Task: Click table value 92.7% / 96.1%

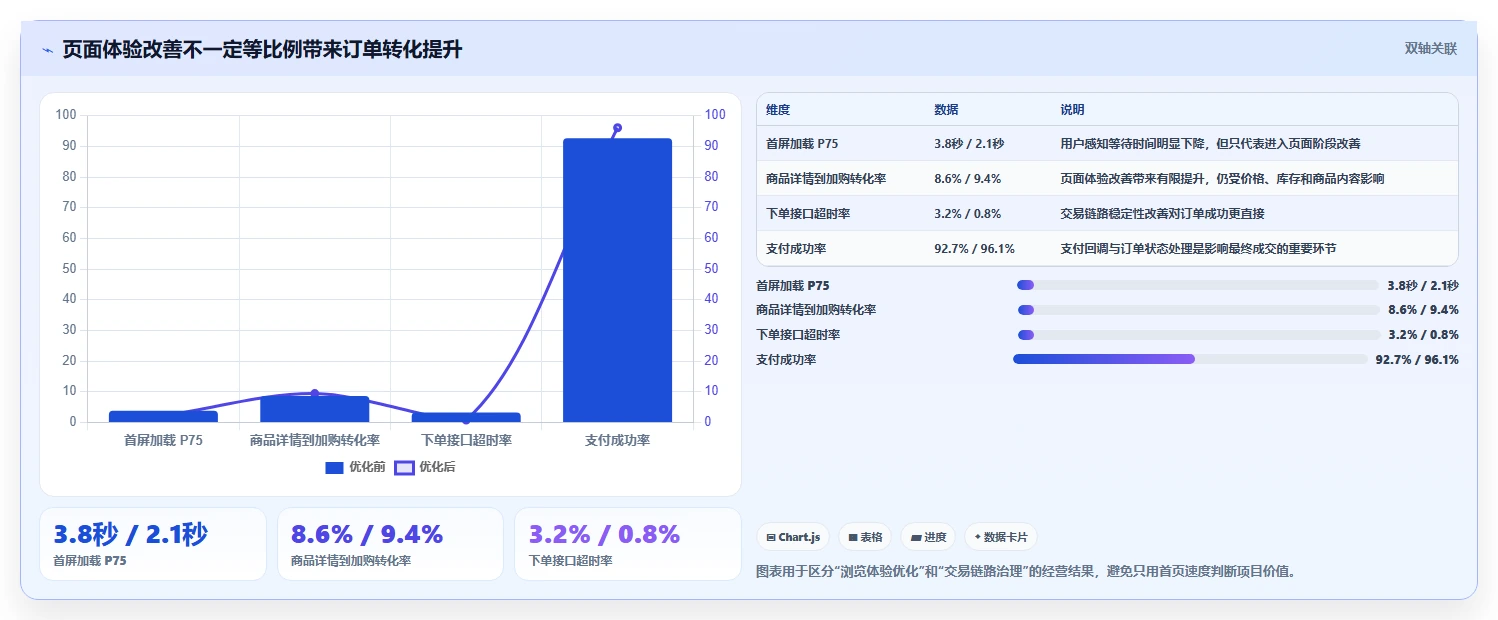Action: point(975,249)
